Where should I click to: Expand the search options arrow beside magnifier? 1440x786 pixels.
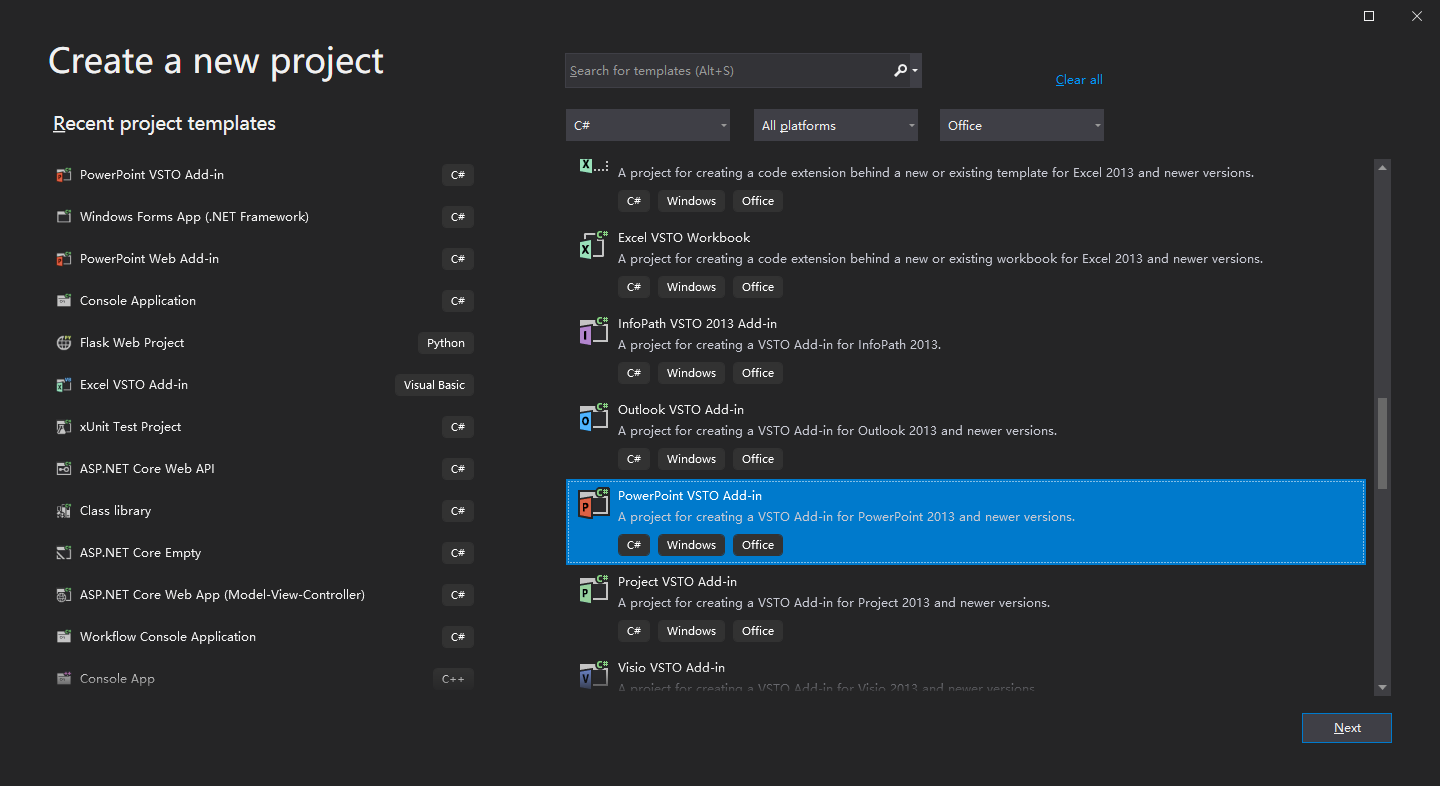tap(915, 71)
